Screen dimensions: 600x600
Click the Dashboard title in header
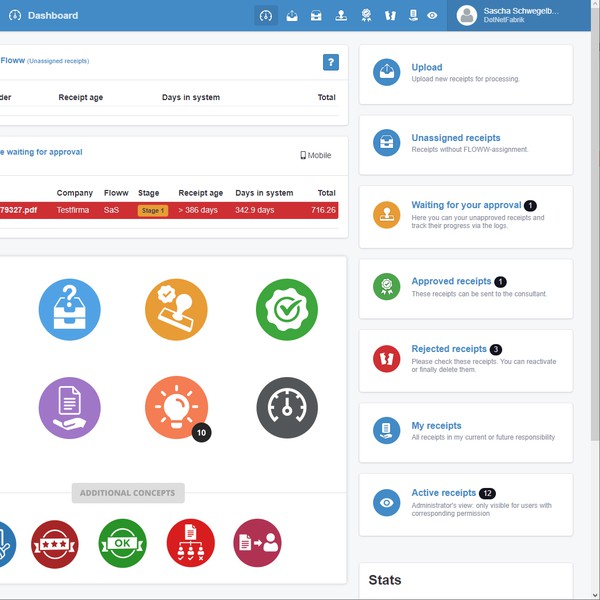pos(53,16)
